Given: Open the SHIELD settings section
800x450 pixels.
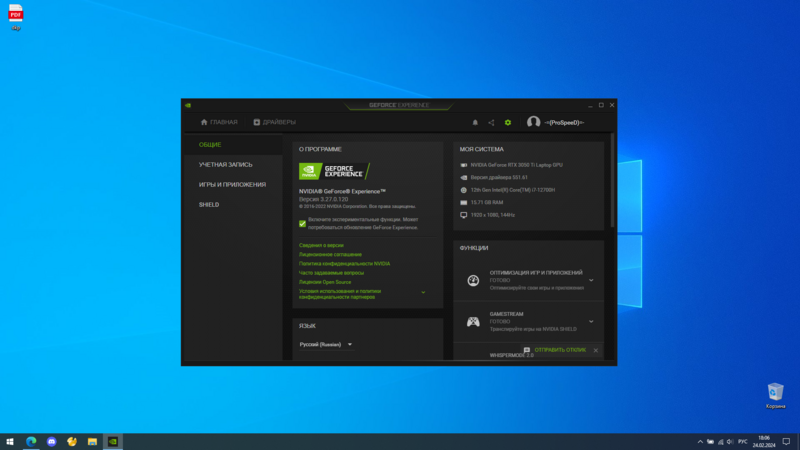Looking at the screenshot, I should tap(209, 205).
